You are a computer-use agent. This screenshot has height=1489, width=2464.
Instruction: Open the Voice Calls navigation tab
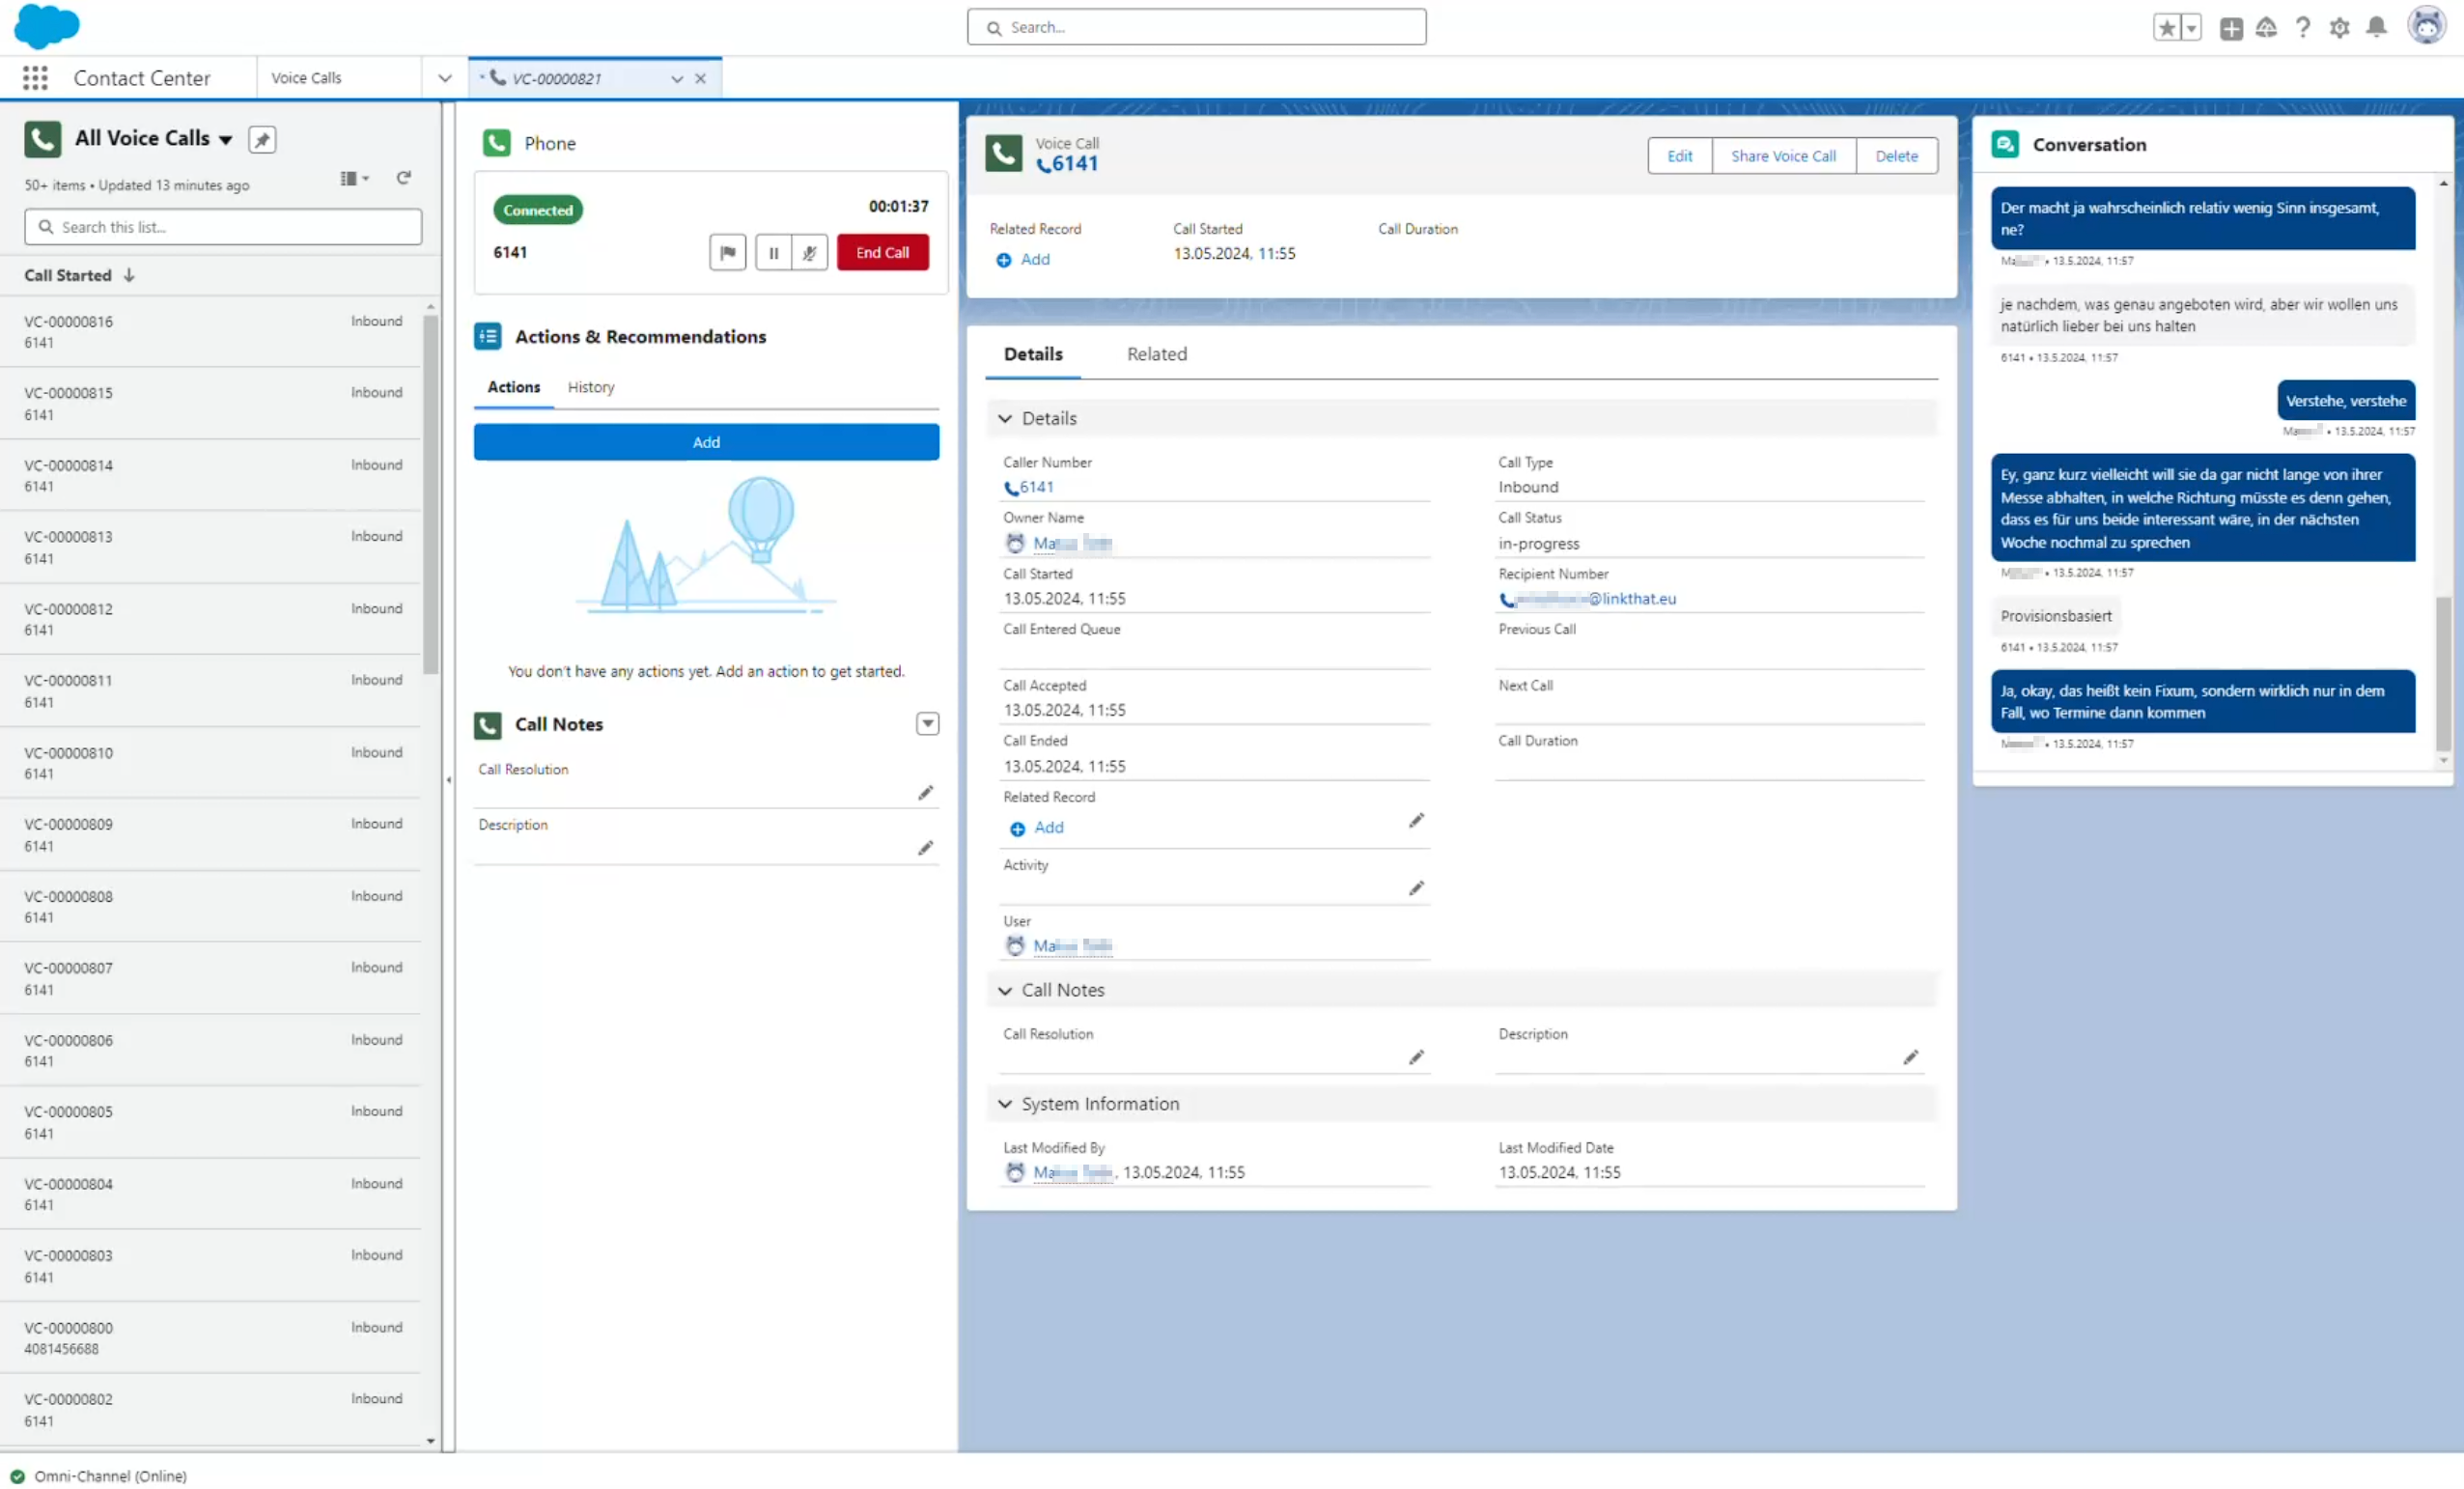(337, 78)
